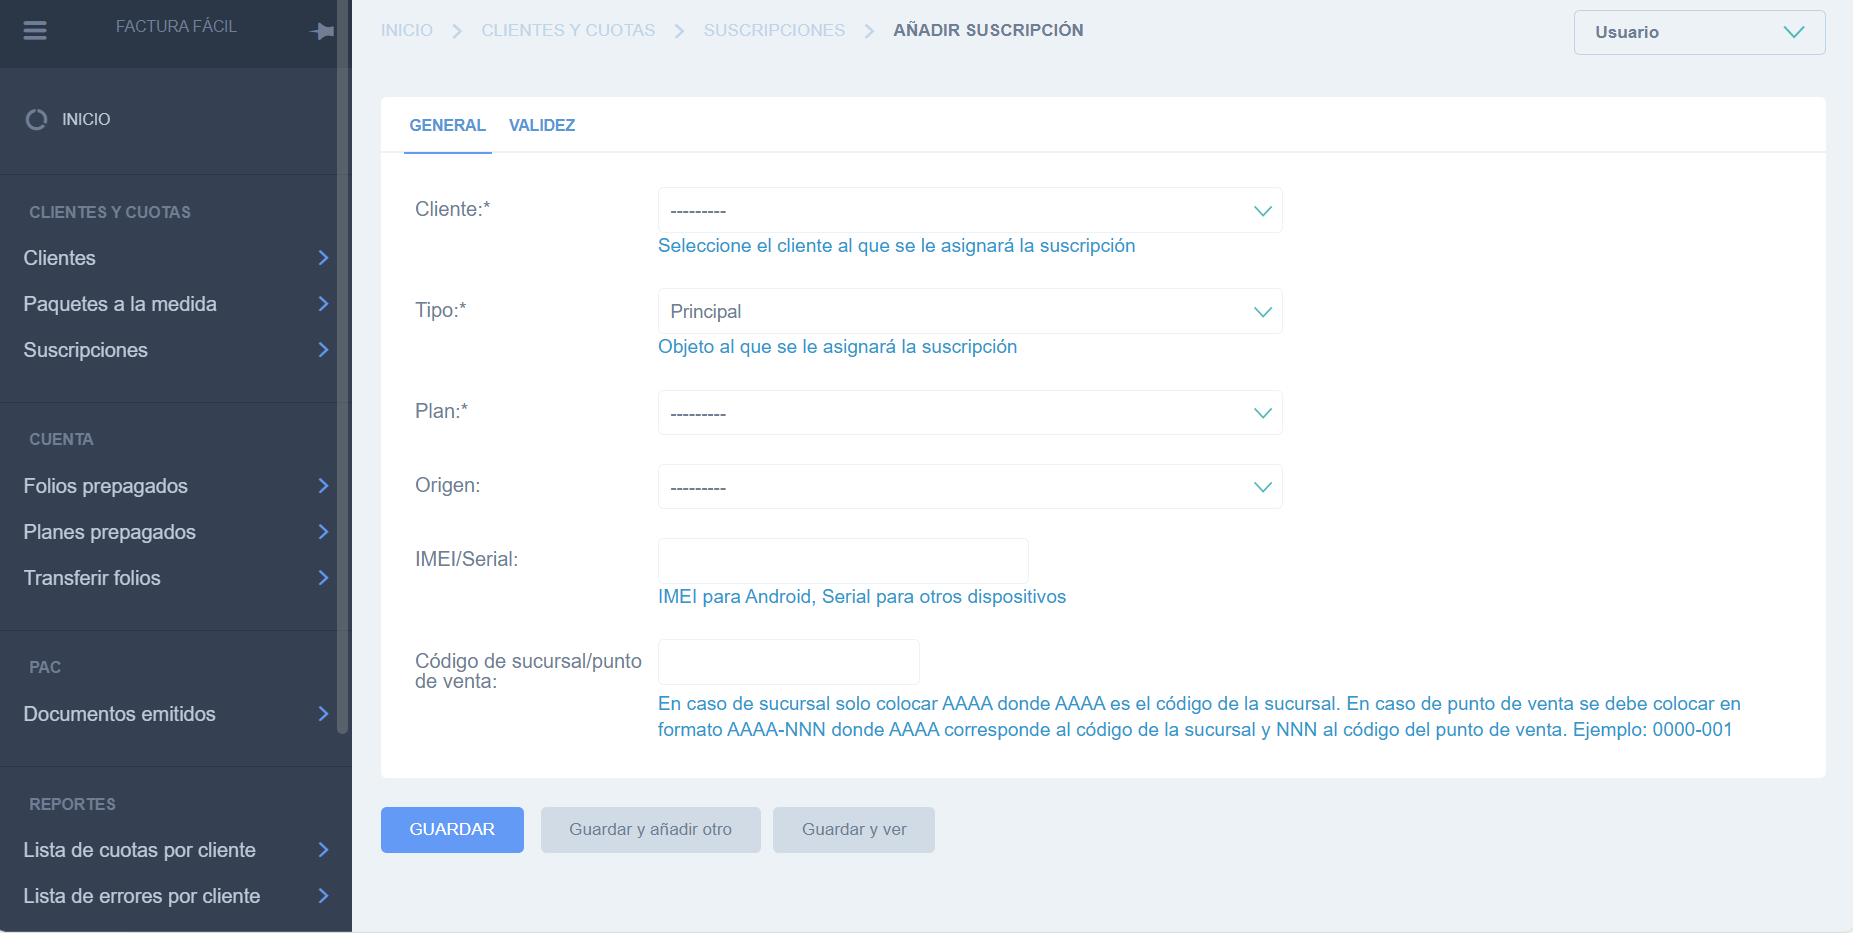Viewport: 1853px width, 933px height.
Task: Go to INICIO breadcrumb link
Action: [407, 31]
